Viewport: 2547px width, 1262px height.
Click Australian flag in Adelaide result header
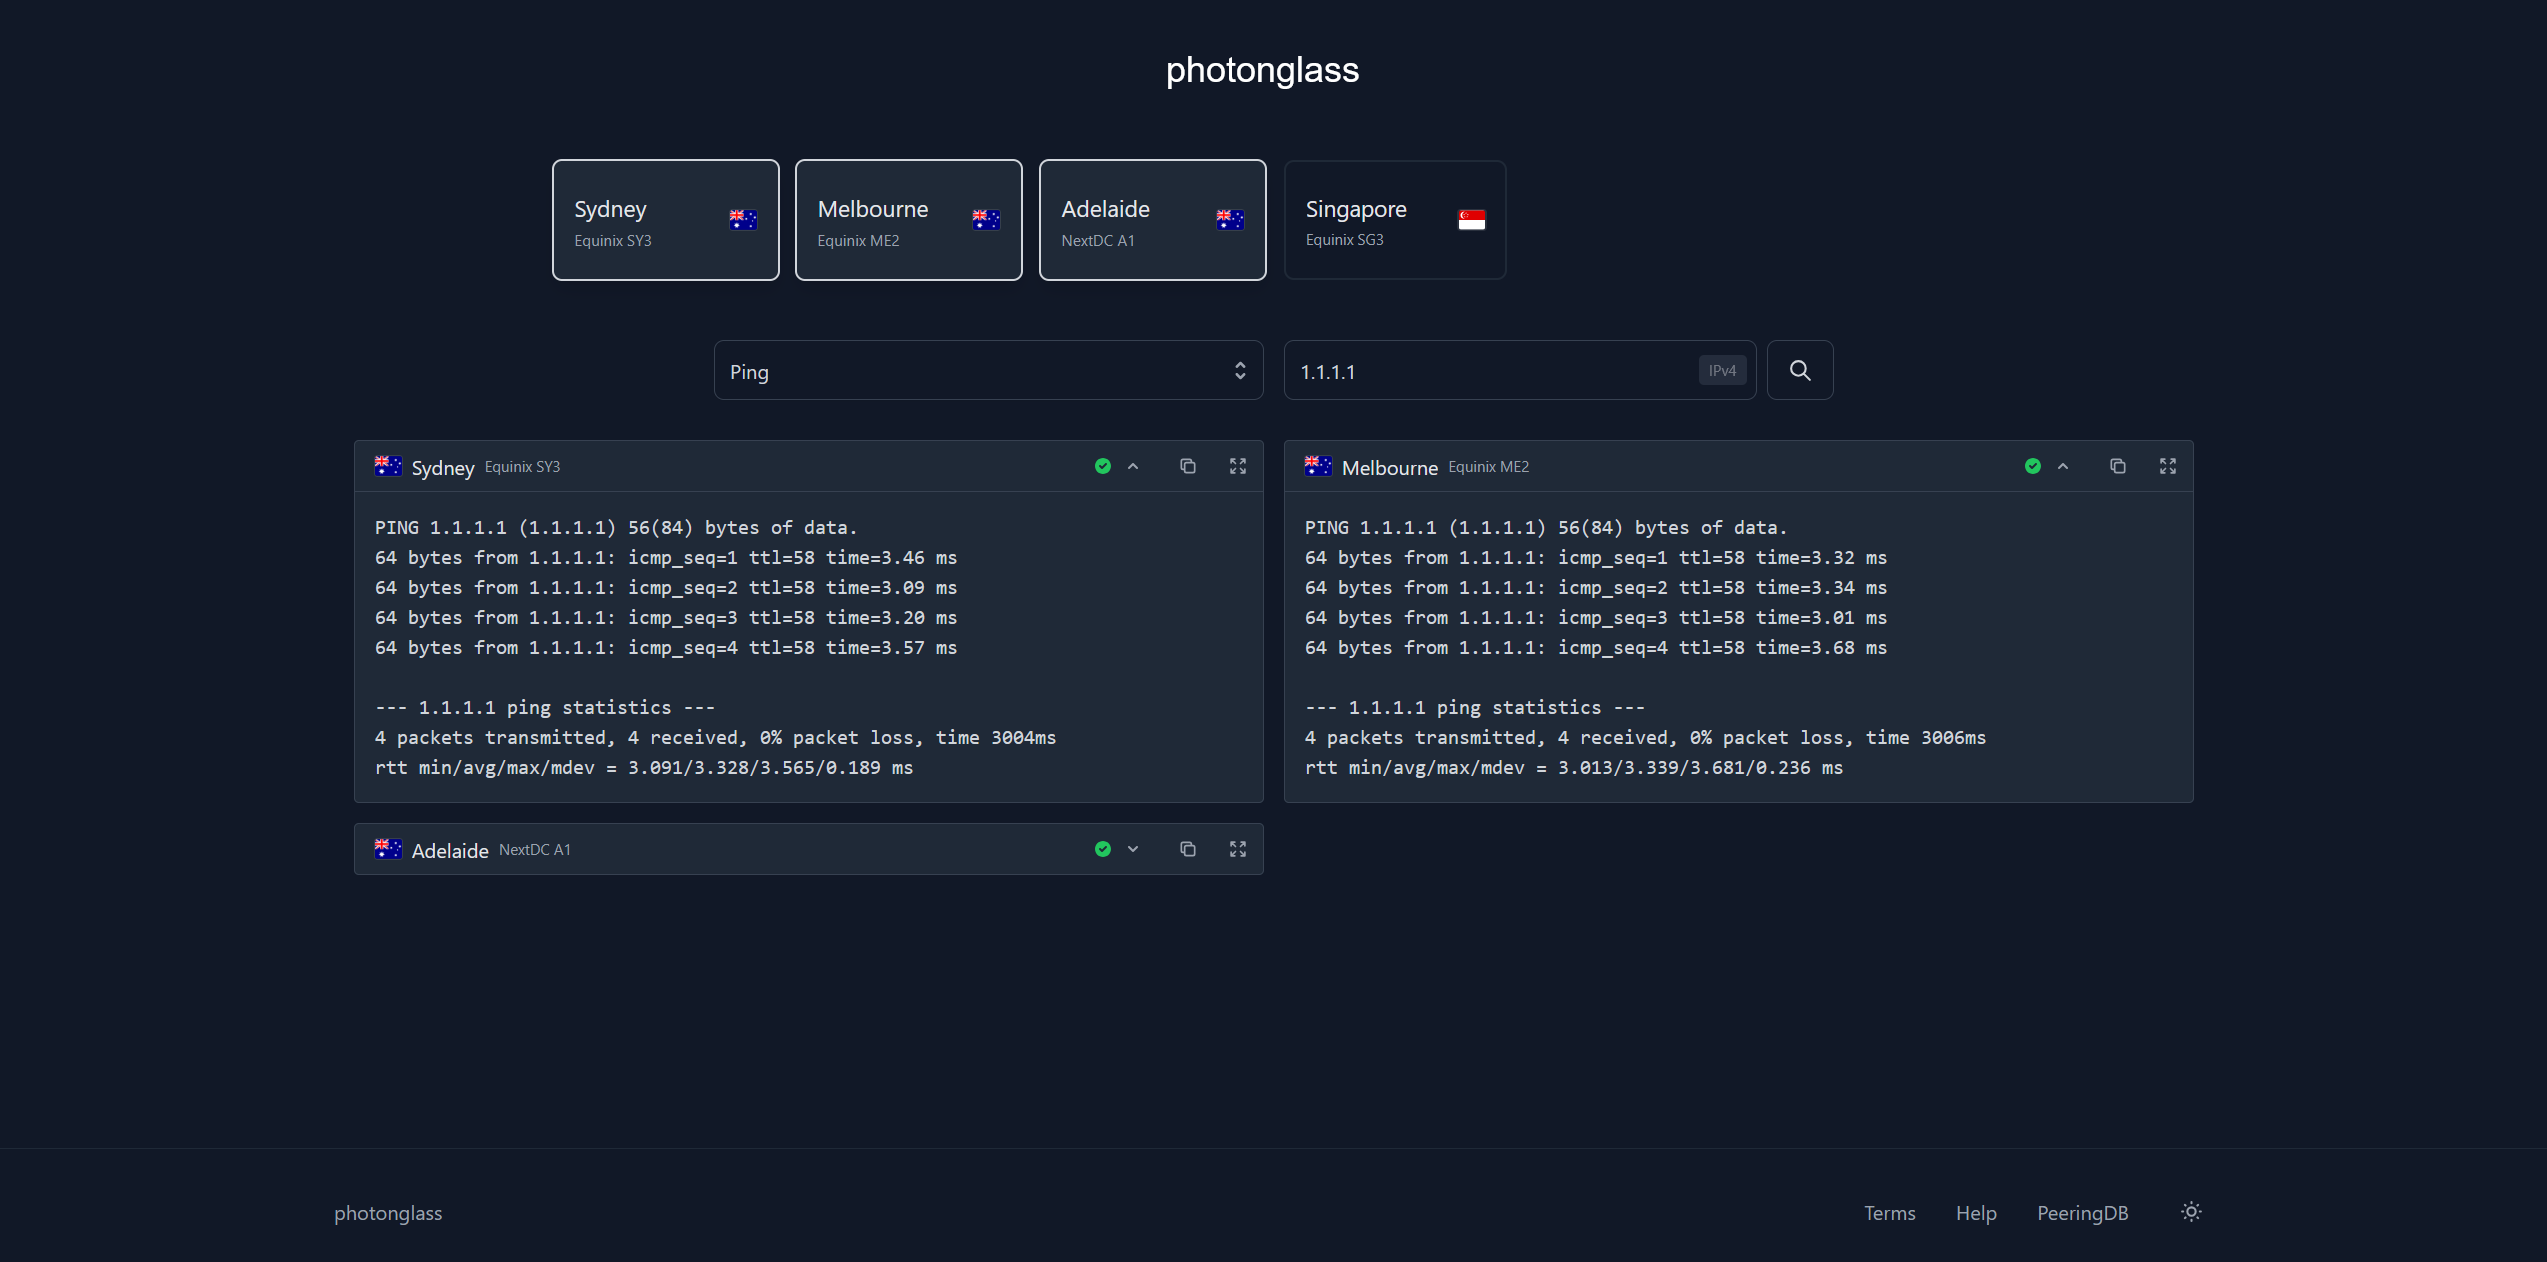click(388, 849)
